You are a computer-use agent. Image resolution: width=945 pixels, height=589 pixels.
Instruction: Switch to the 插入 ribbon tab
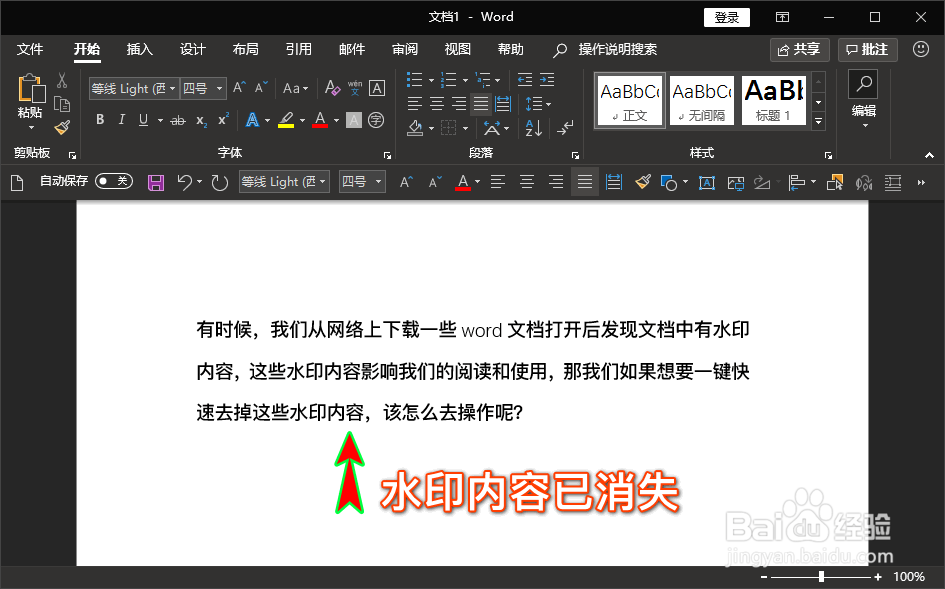[x=139, y=49]
